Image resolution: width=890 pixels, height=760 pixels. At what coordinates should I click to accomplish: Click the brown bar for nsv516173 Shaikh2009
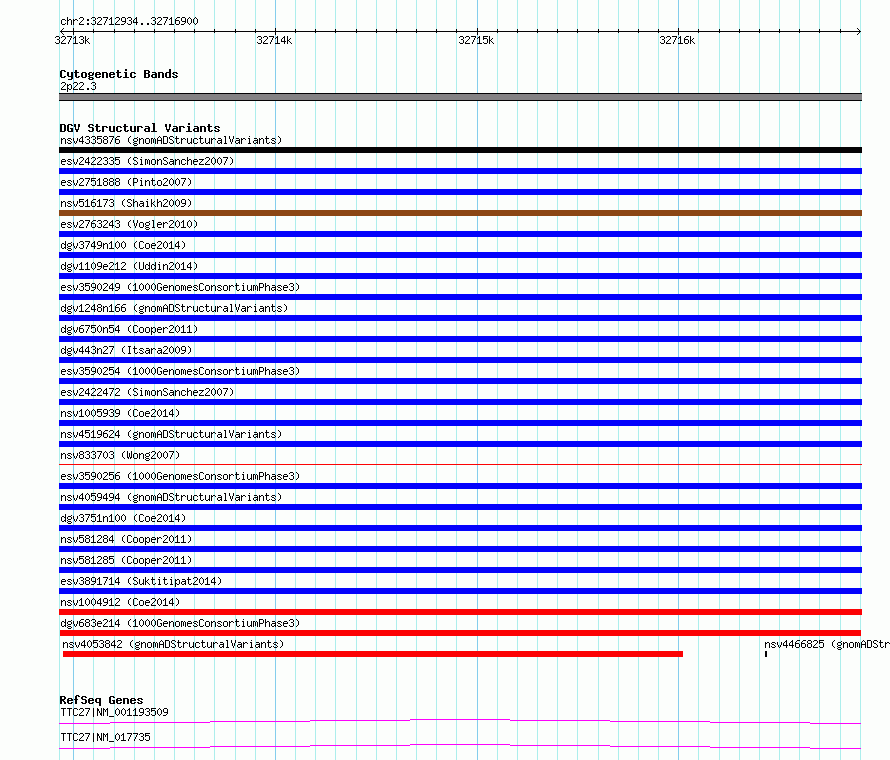pos(460,213)
